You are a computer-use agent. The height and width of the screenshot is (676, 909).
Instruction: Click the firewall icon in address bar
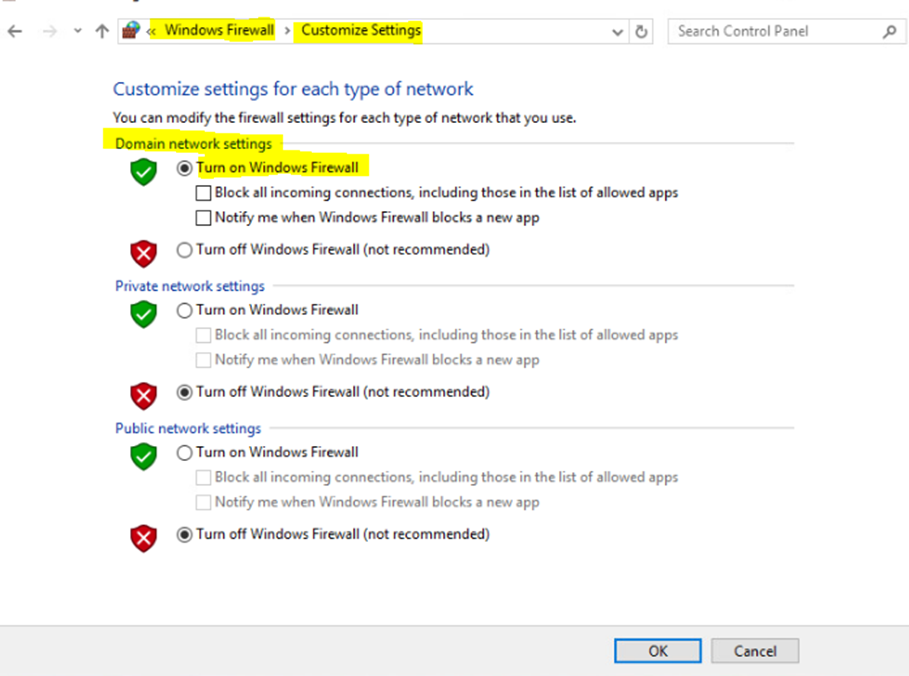pos(131,30)
